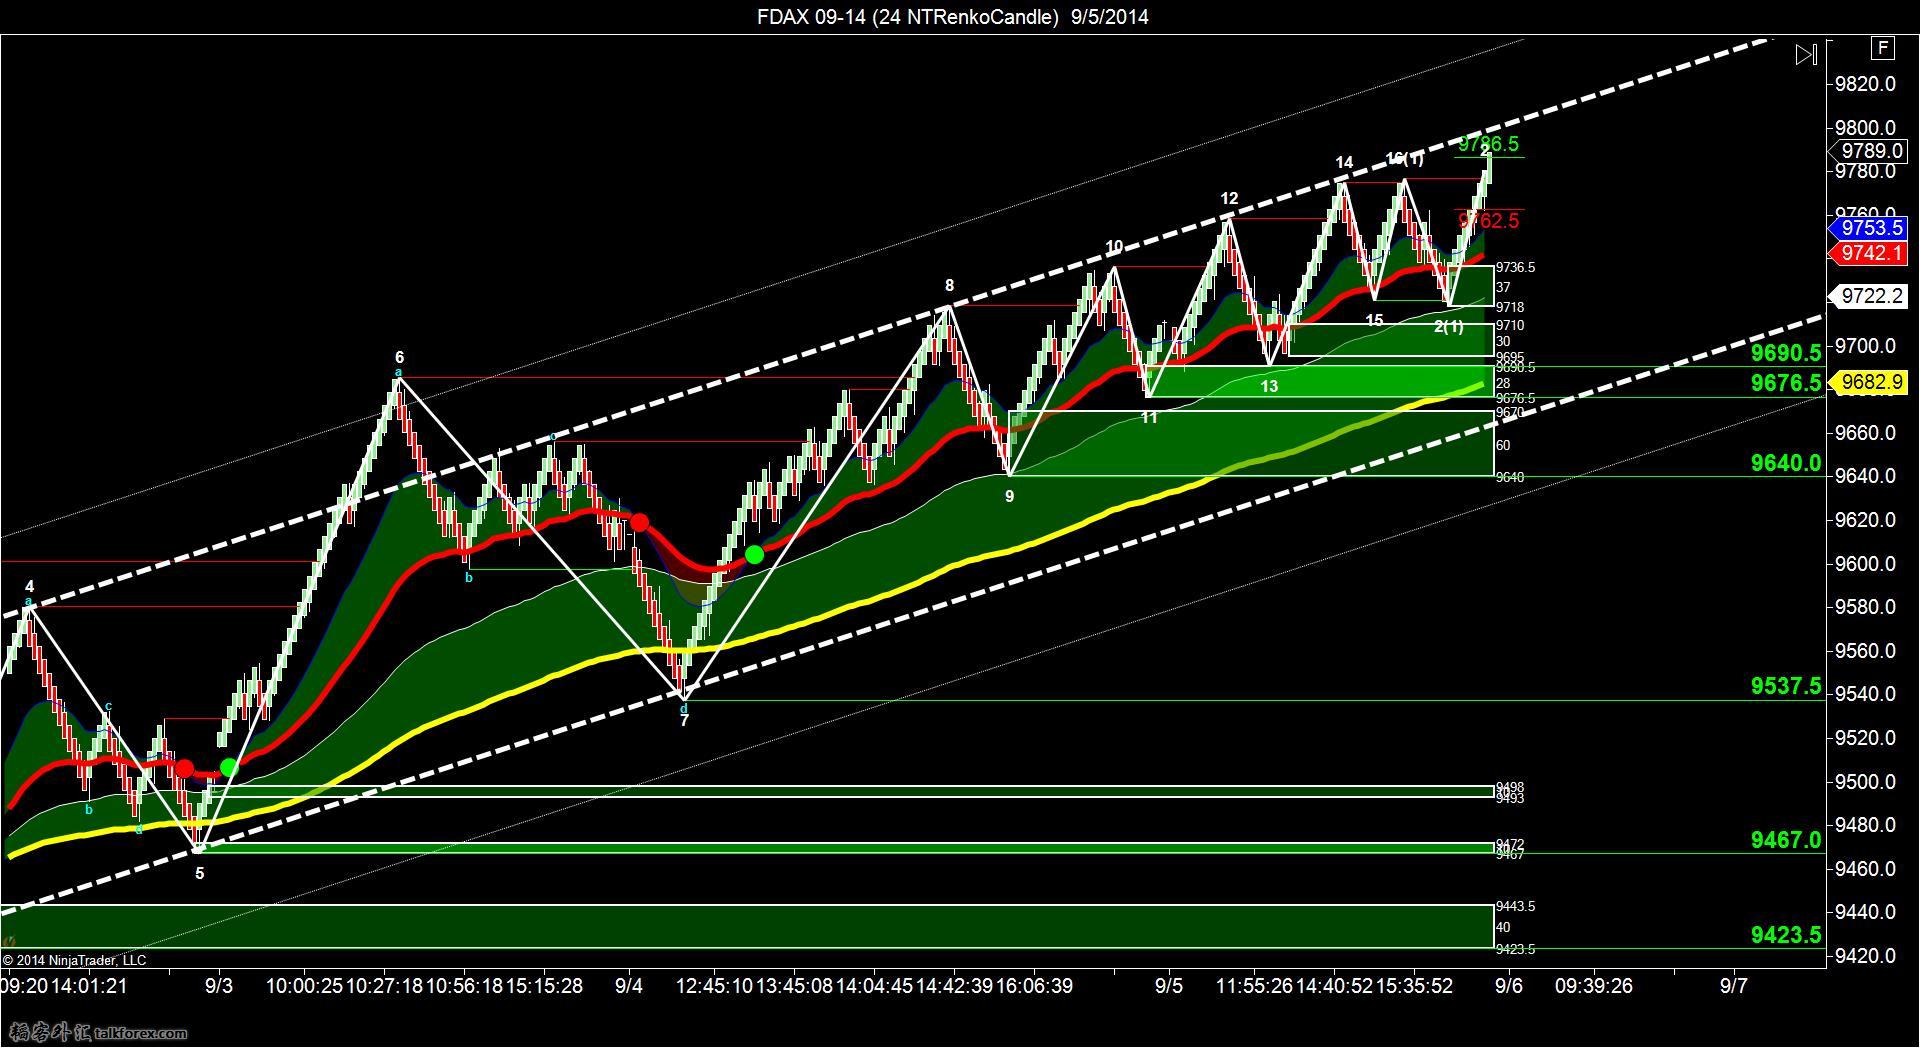Select the white 9722.2 price marker
Image resolution: width=1920 pixels, height=1048 pixels.
click(x=1870, y=296)
